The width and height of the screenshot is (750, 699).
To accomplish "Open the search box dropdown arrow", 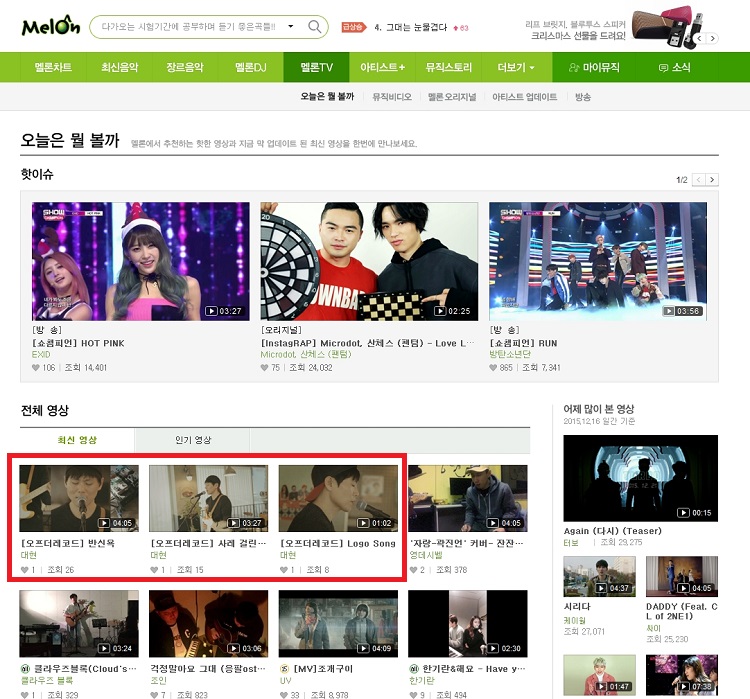I will pyautogui.click(x=290, y=26).
